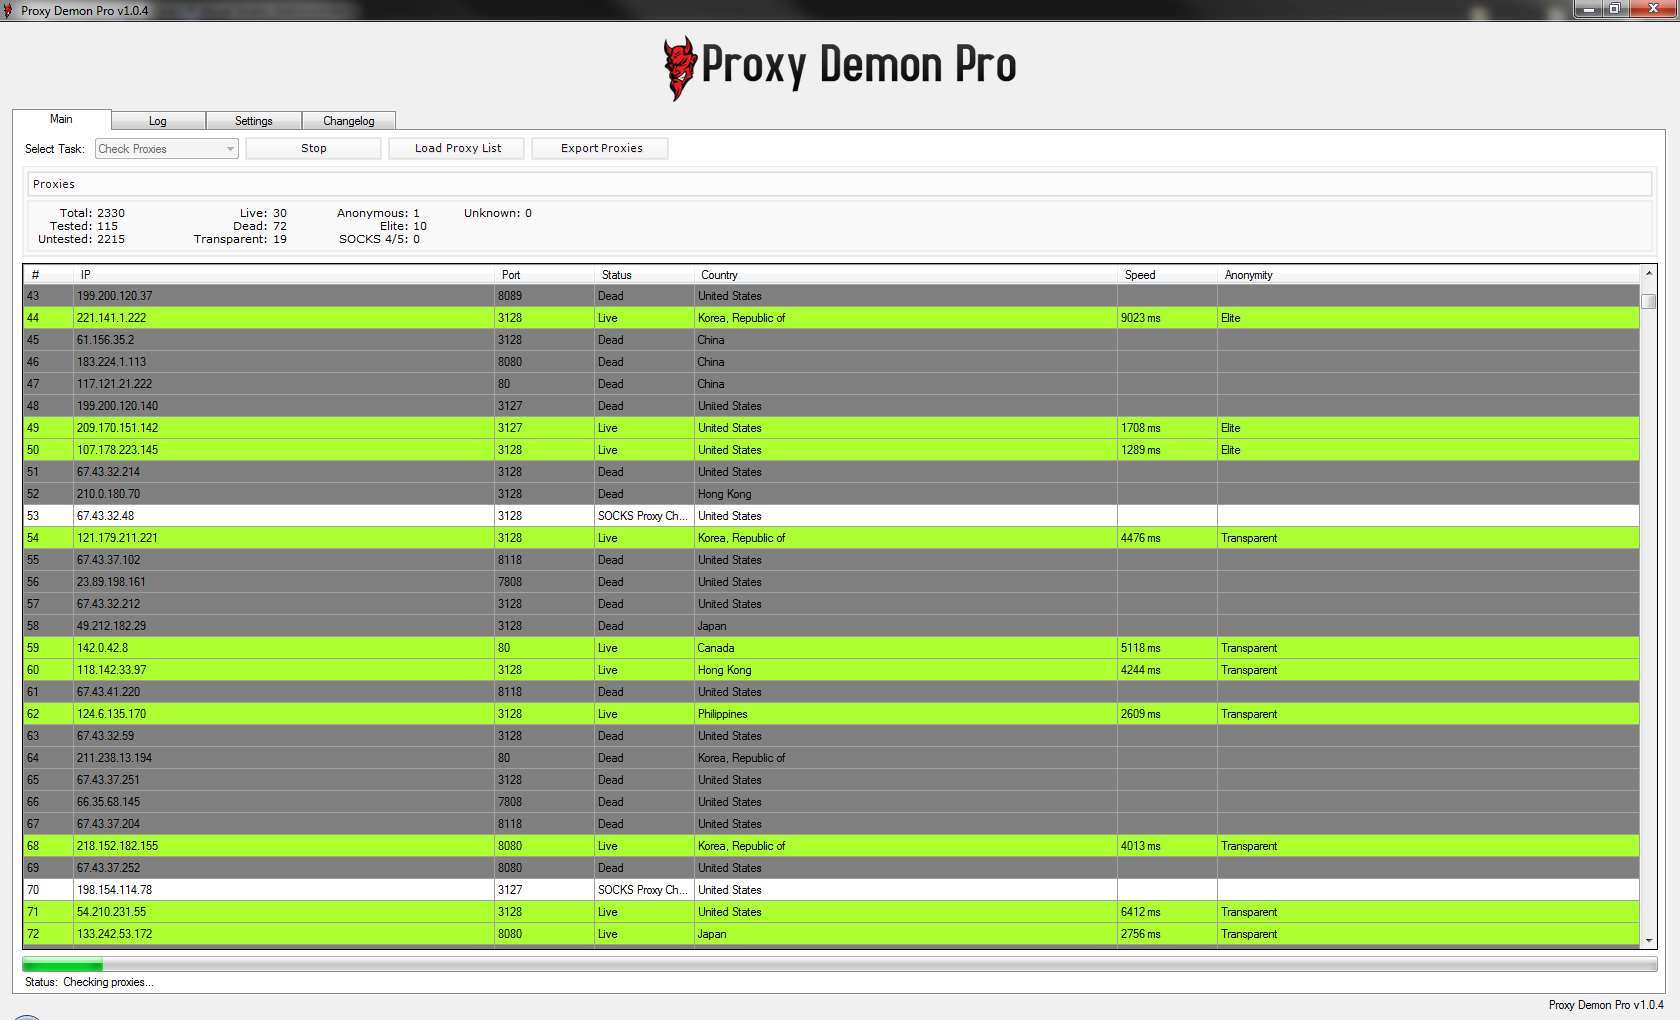Click the Proxy Demon Pro devil logo
The image size is (1680, 1020).
tap(680, 68)
